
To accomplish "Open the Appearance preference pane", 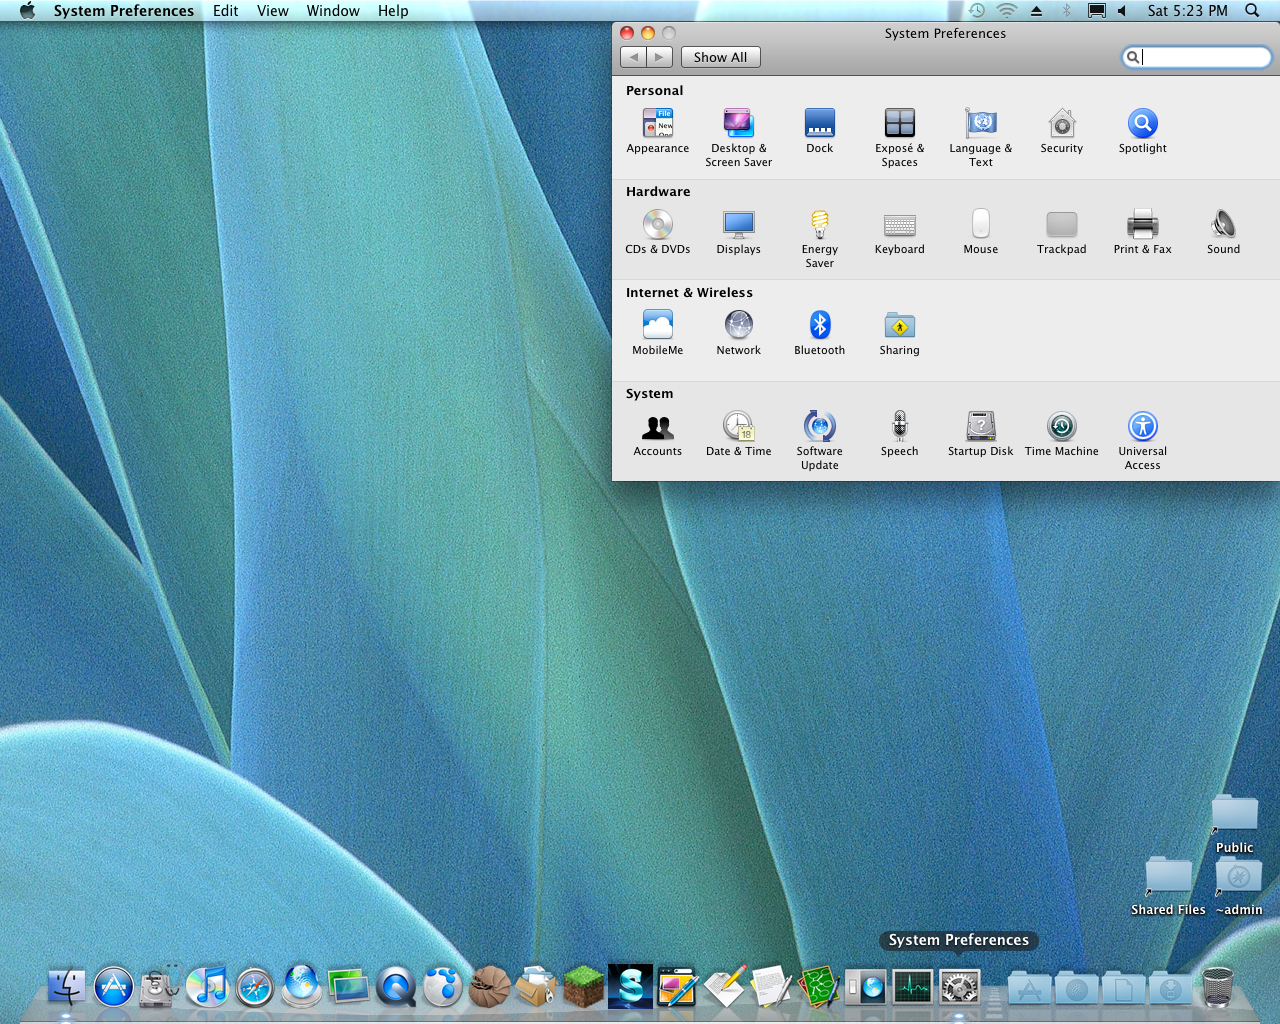I will tap(657, 131).
